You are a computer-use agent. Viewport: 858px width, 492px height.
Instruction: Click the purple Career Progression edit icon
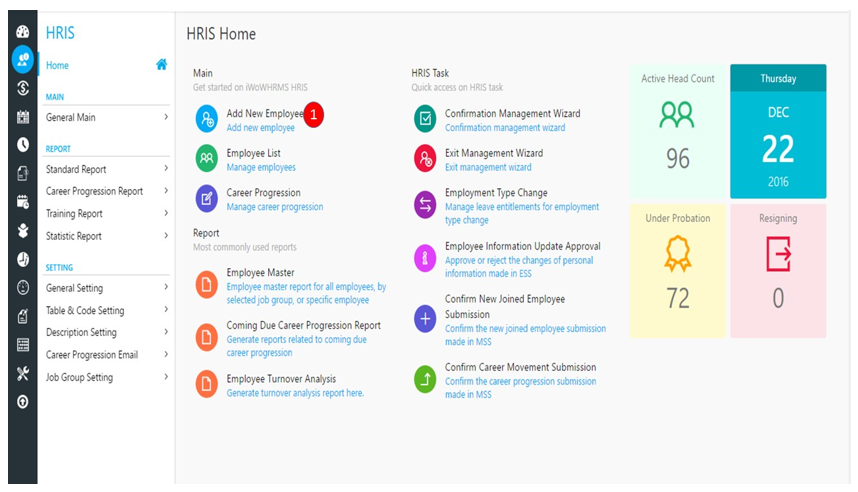coord(207,198)
